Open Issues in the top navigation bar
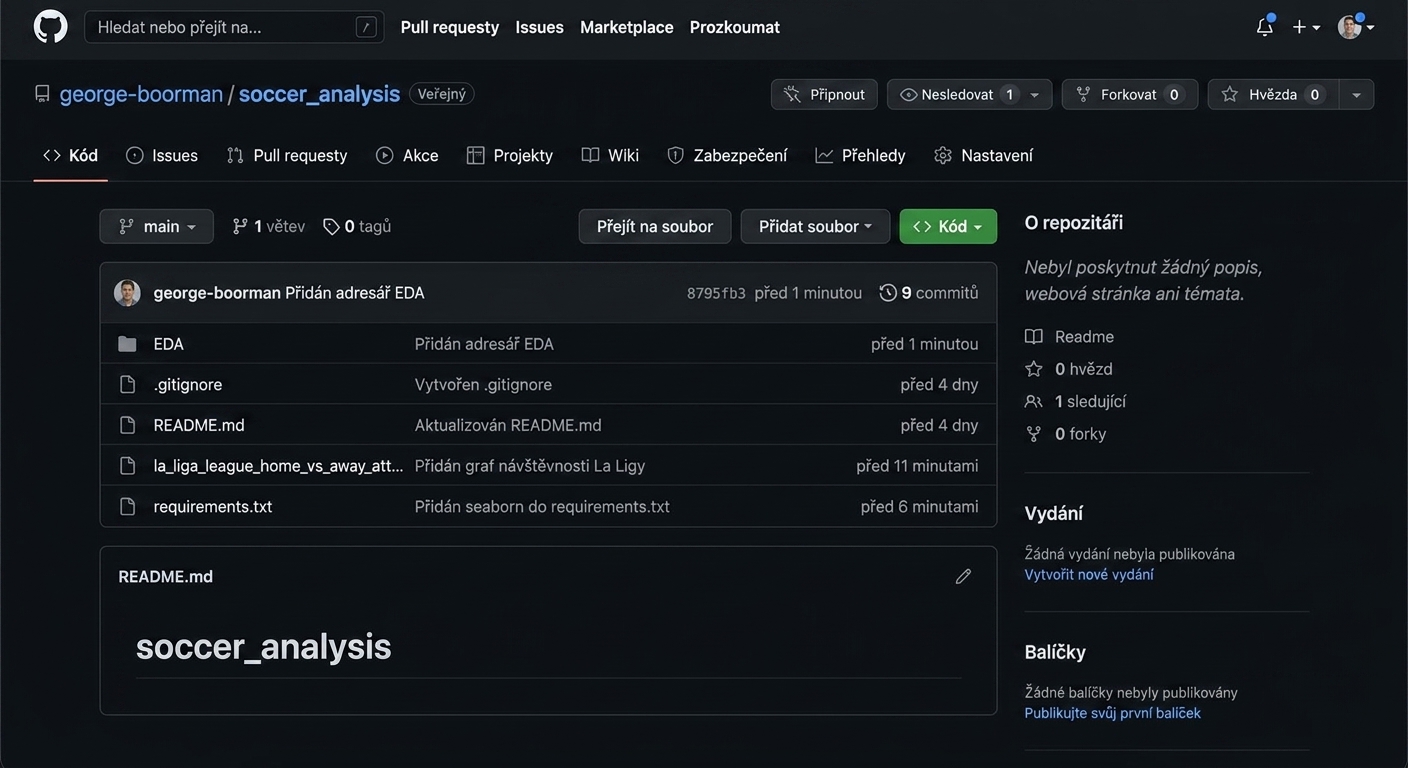 coord(540,27)
